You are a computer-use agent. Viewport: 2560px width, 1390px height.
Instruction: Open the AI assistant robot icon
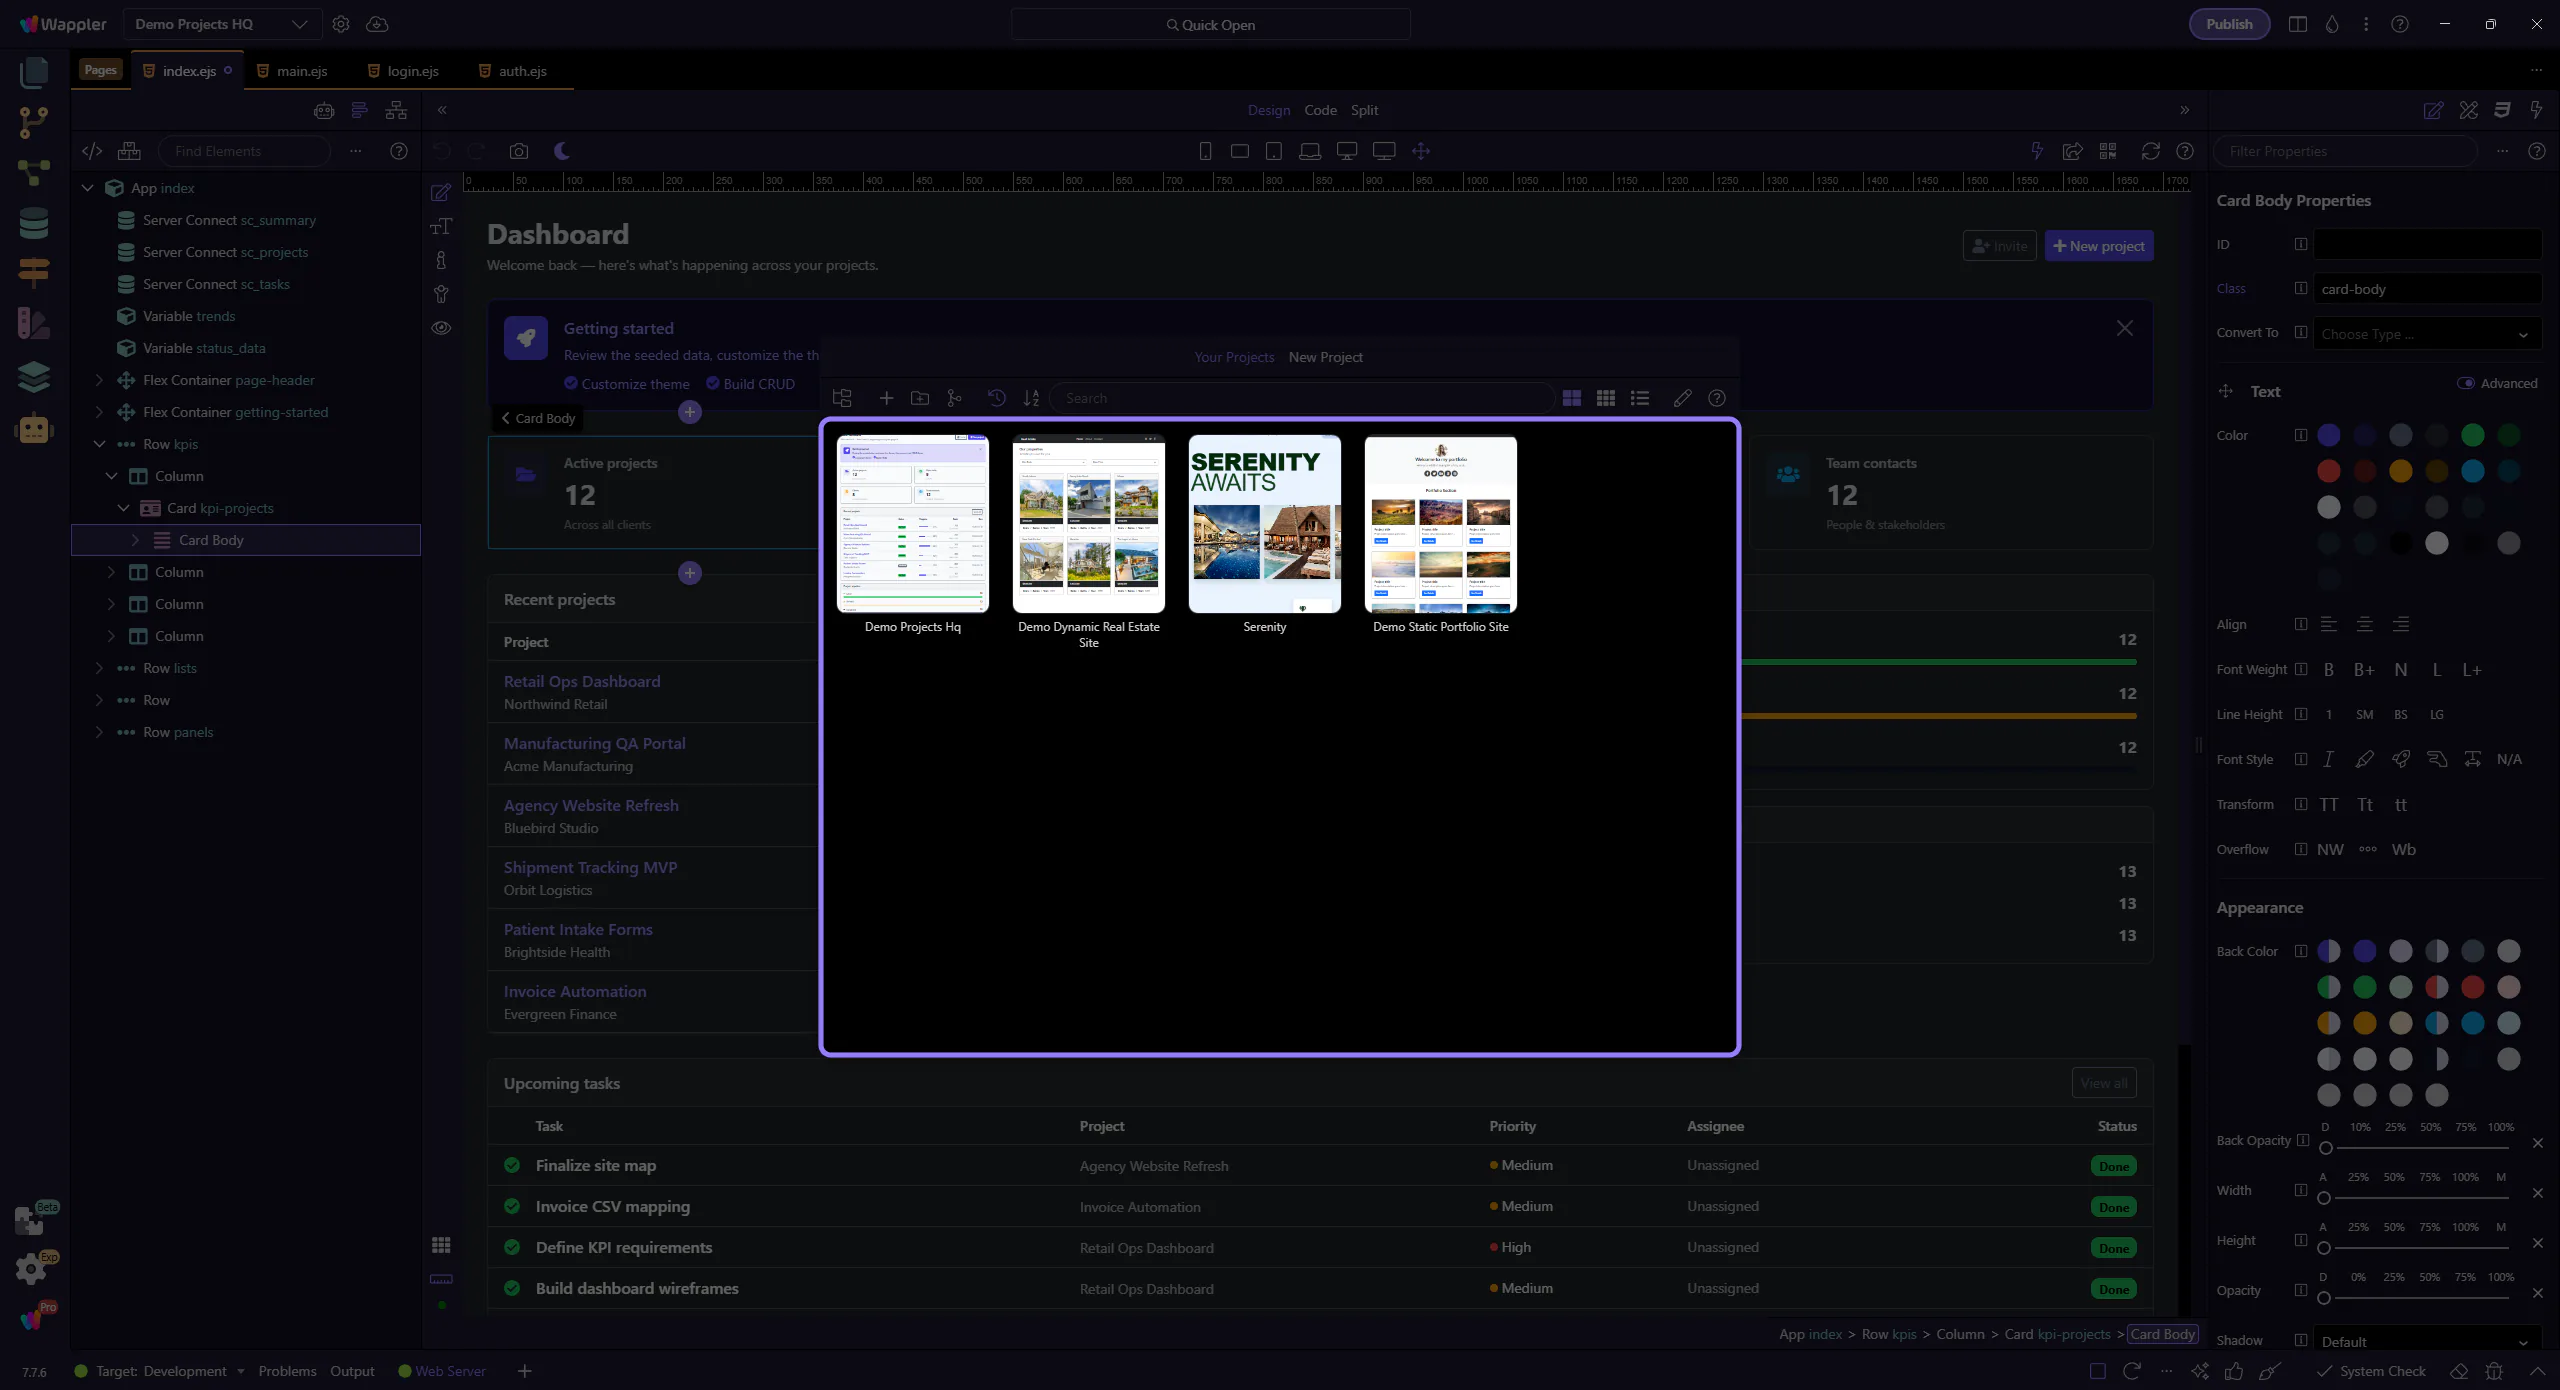(x=33, y=429)
